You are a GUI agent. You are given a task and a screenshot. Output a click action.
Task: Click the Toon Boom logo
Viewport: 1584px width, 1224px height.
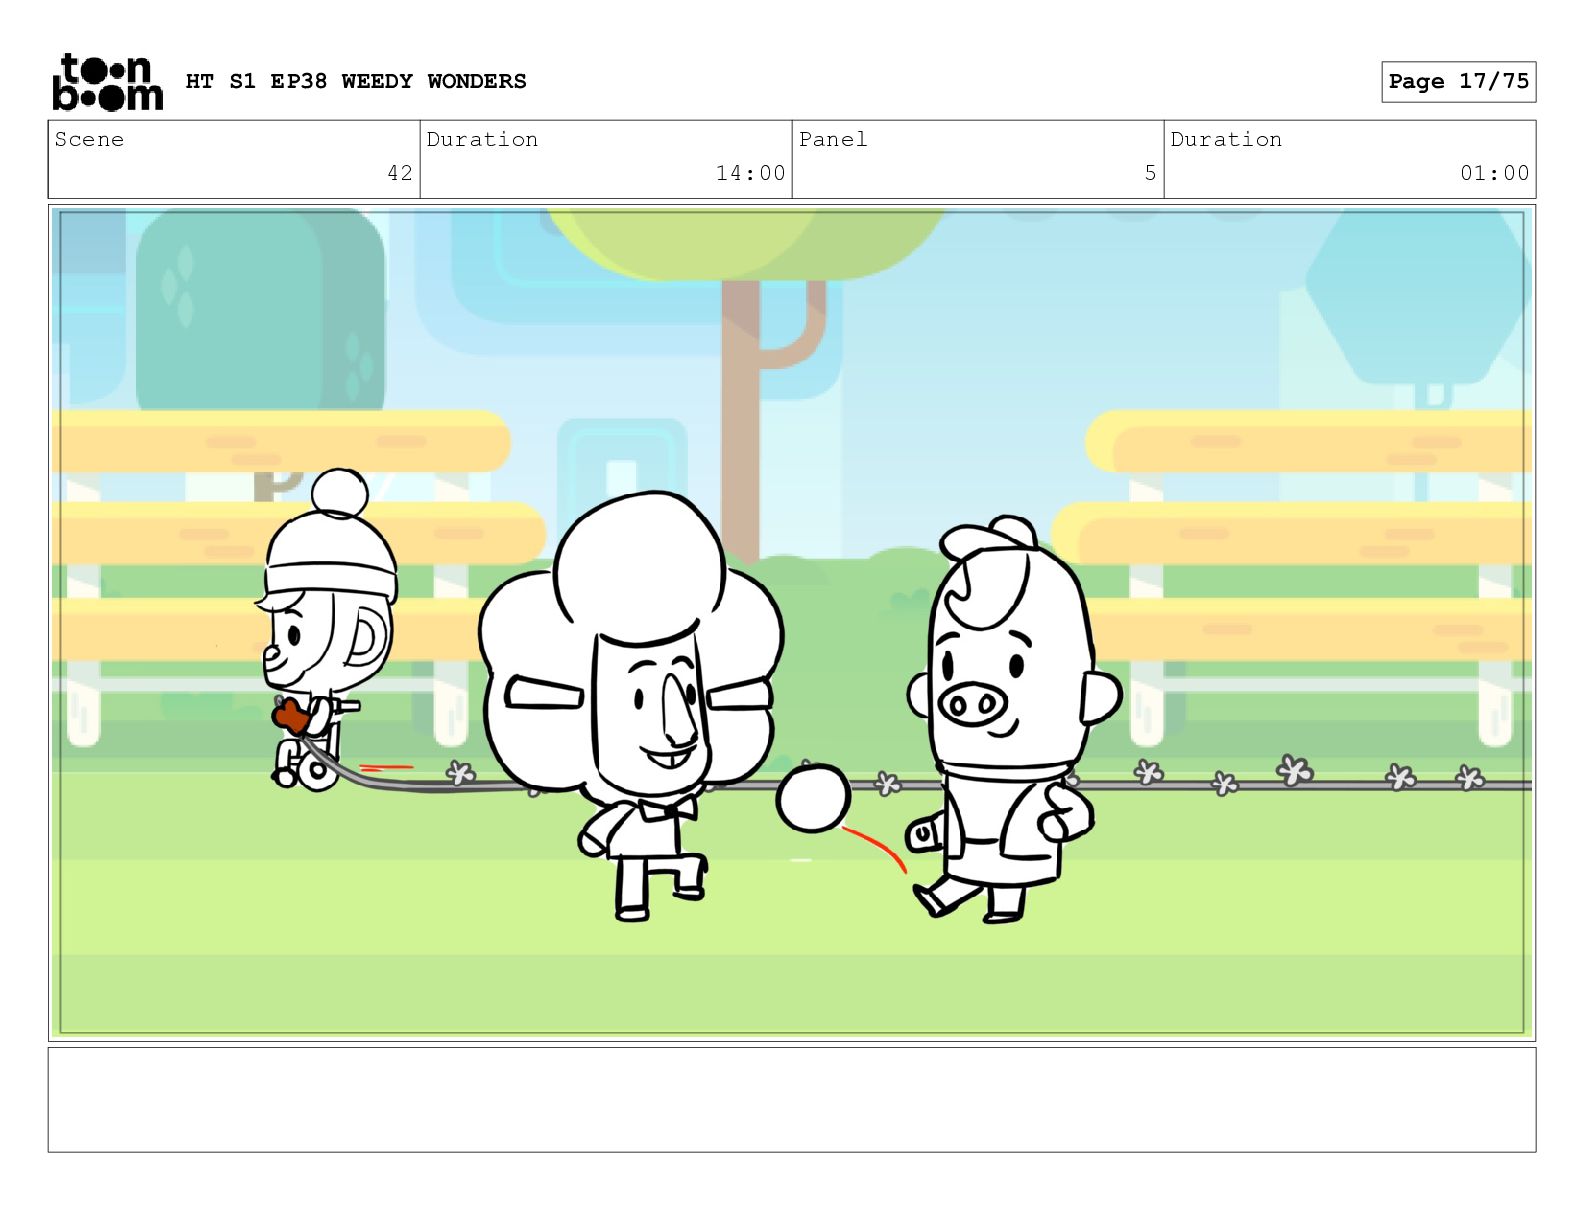tap(107, 82)
